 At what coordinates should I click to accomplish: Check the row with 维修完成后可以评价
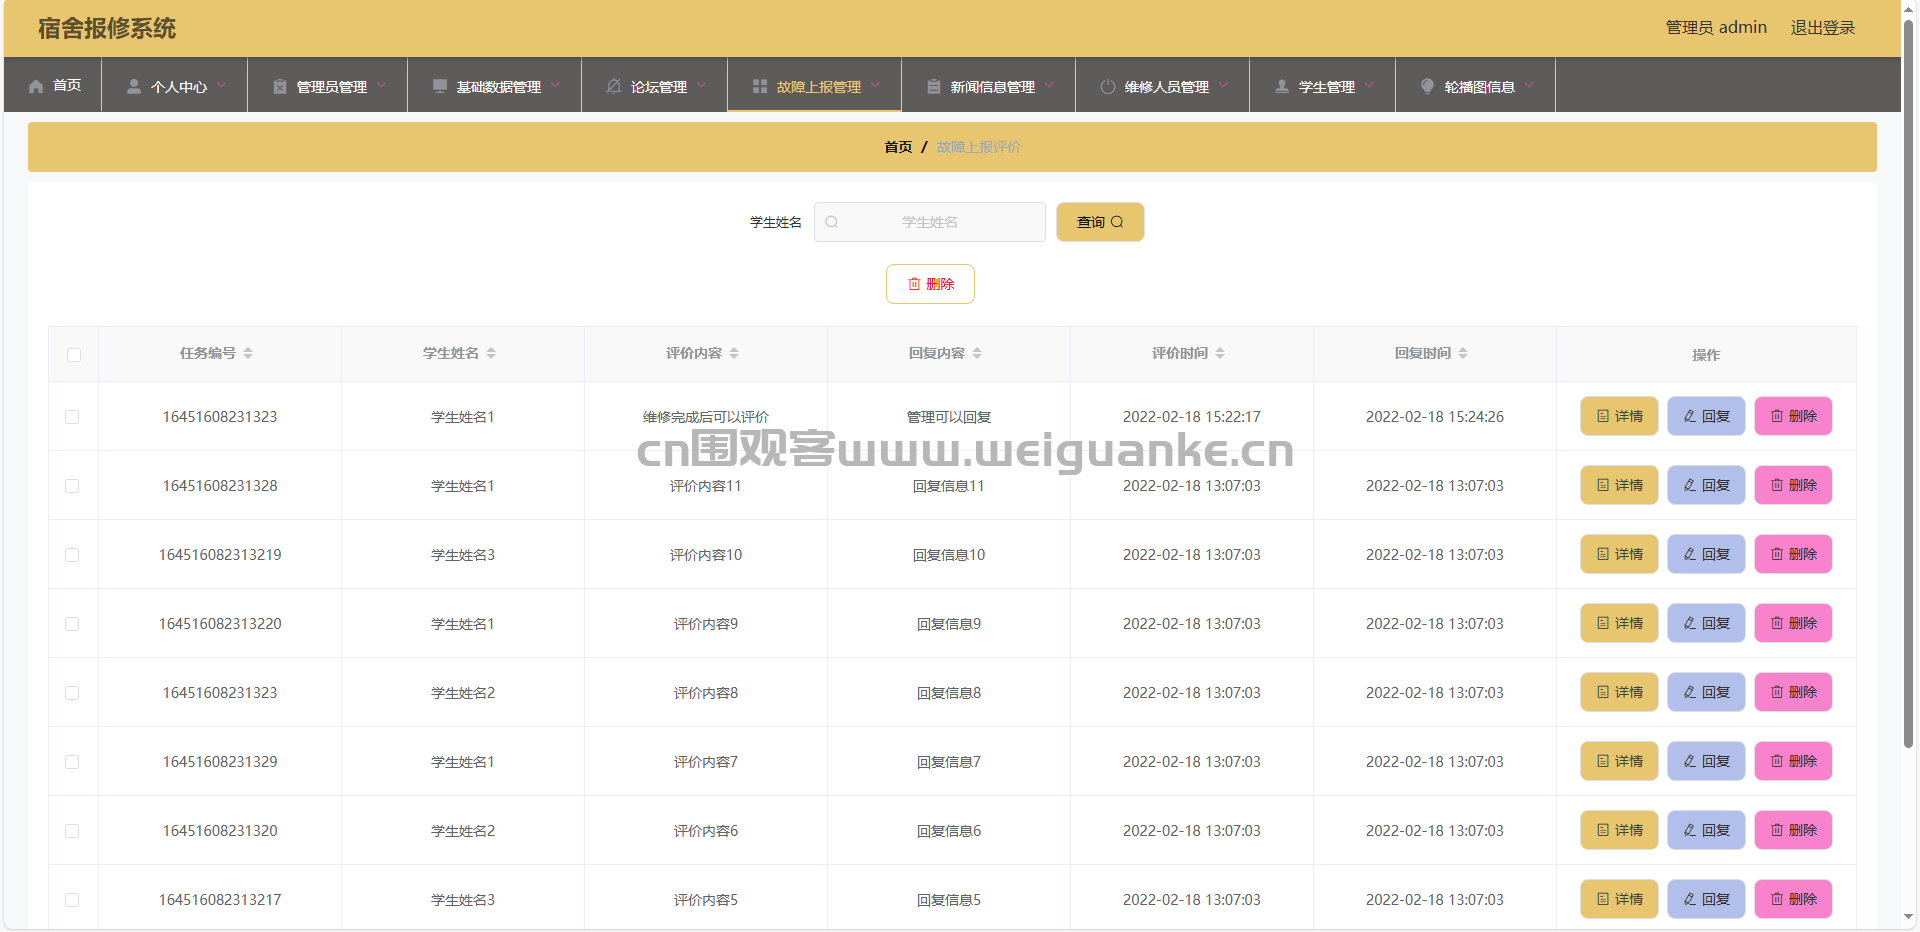click(x=72, y=417)
